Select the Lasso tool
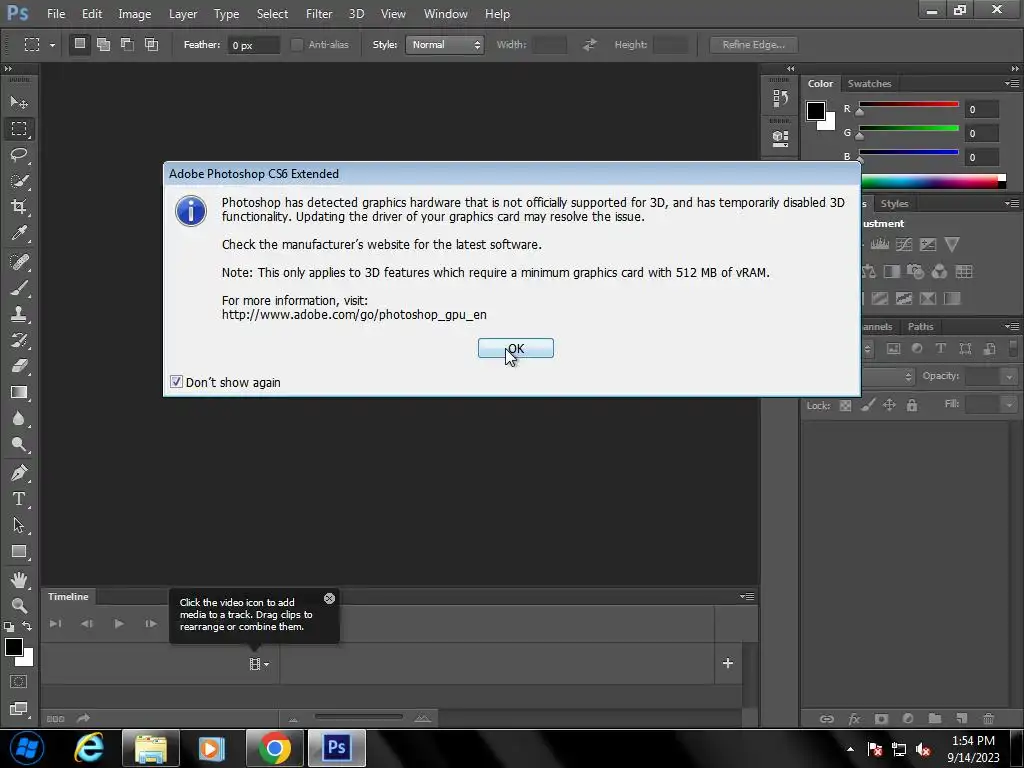1024x768 pixels. tap(19, 155)
